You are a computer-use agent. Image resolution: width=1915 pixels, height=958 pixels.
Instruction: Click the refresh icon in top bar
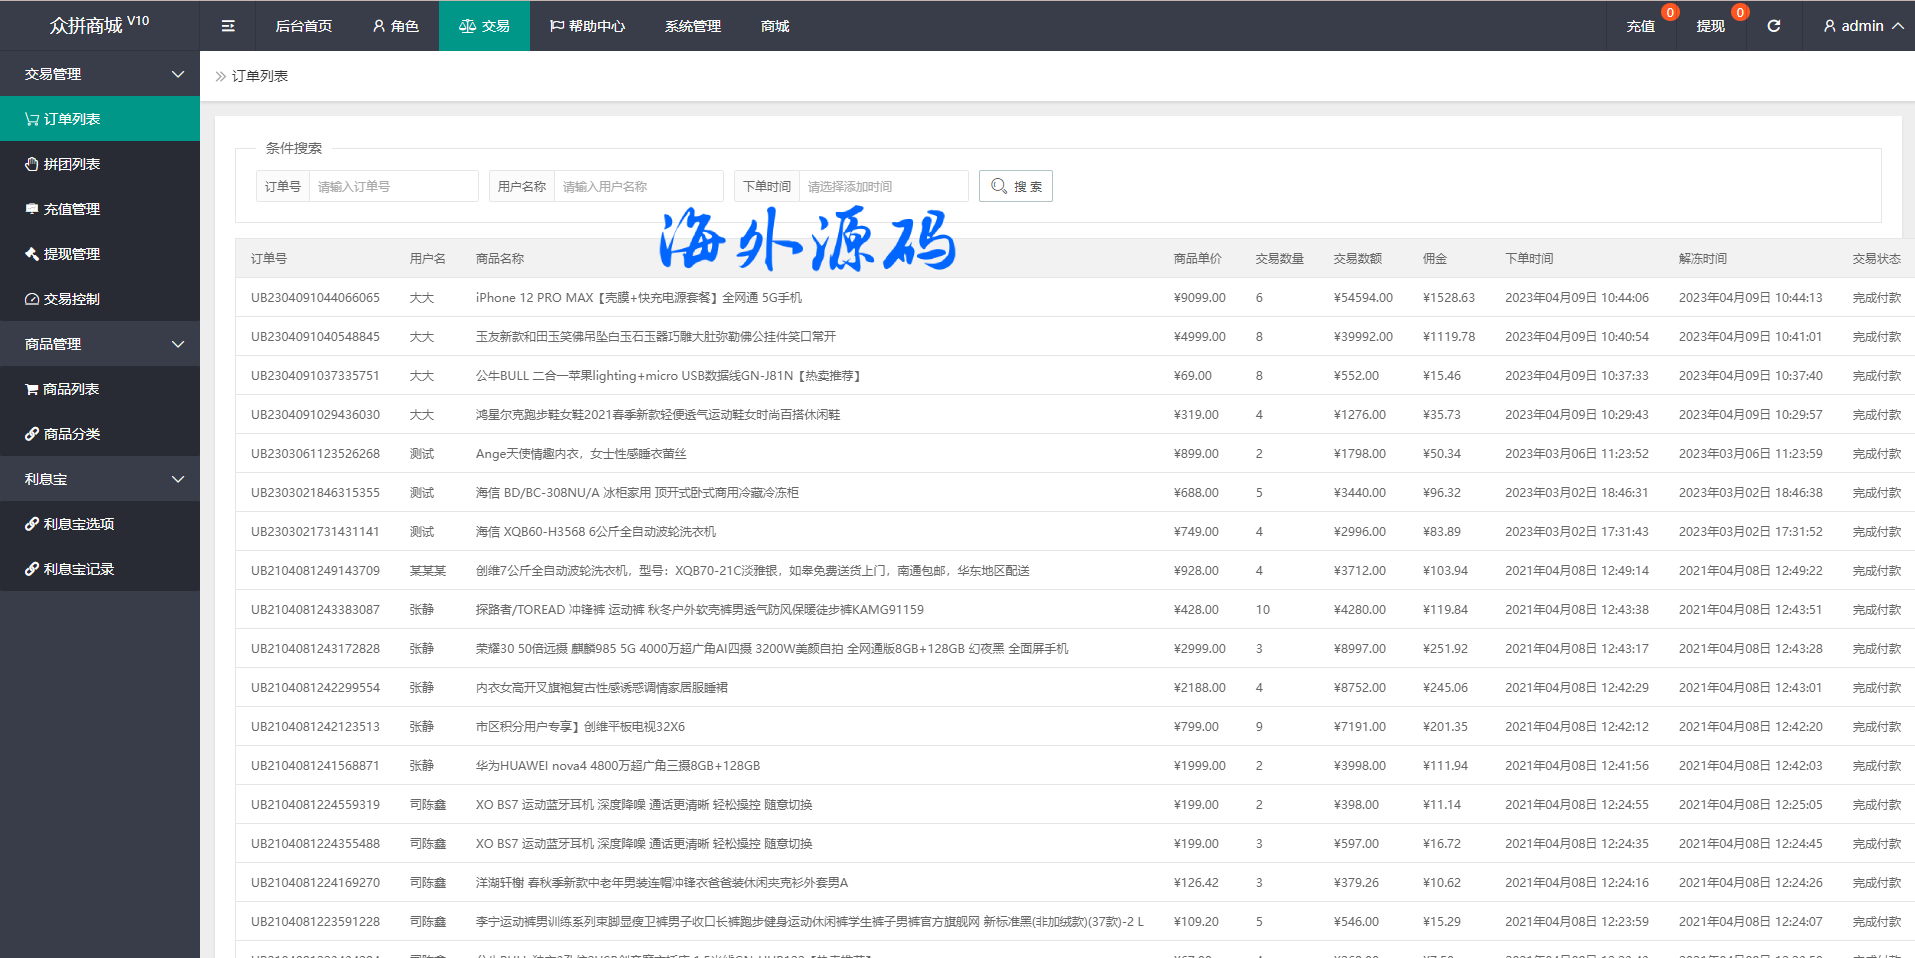[1773, 26]
